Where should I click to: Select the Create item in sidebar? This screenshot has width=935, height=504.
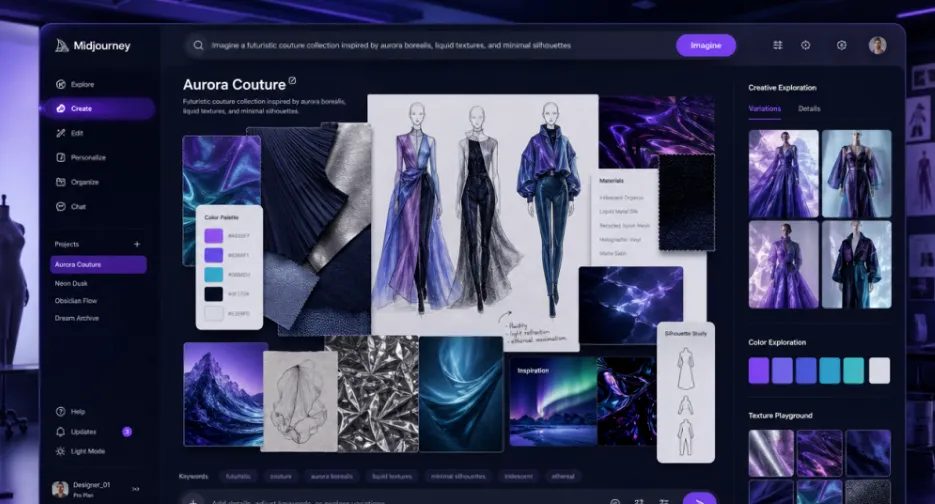(x=98, y=109)
